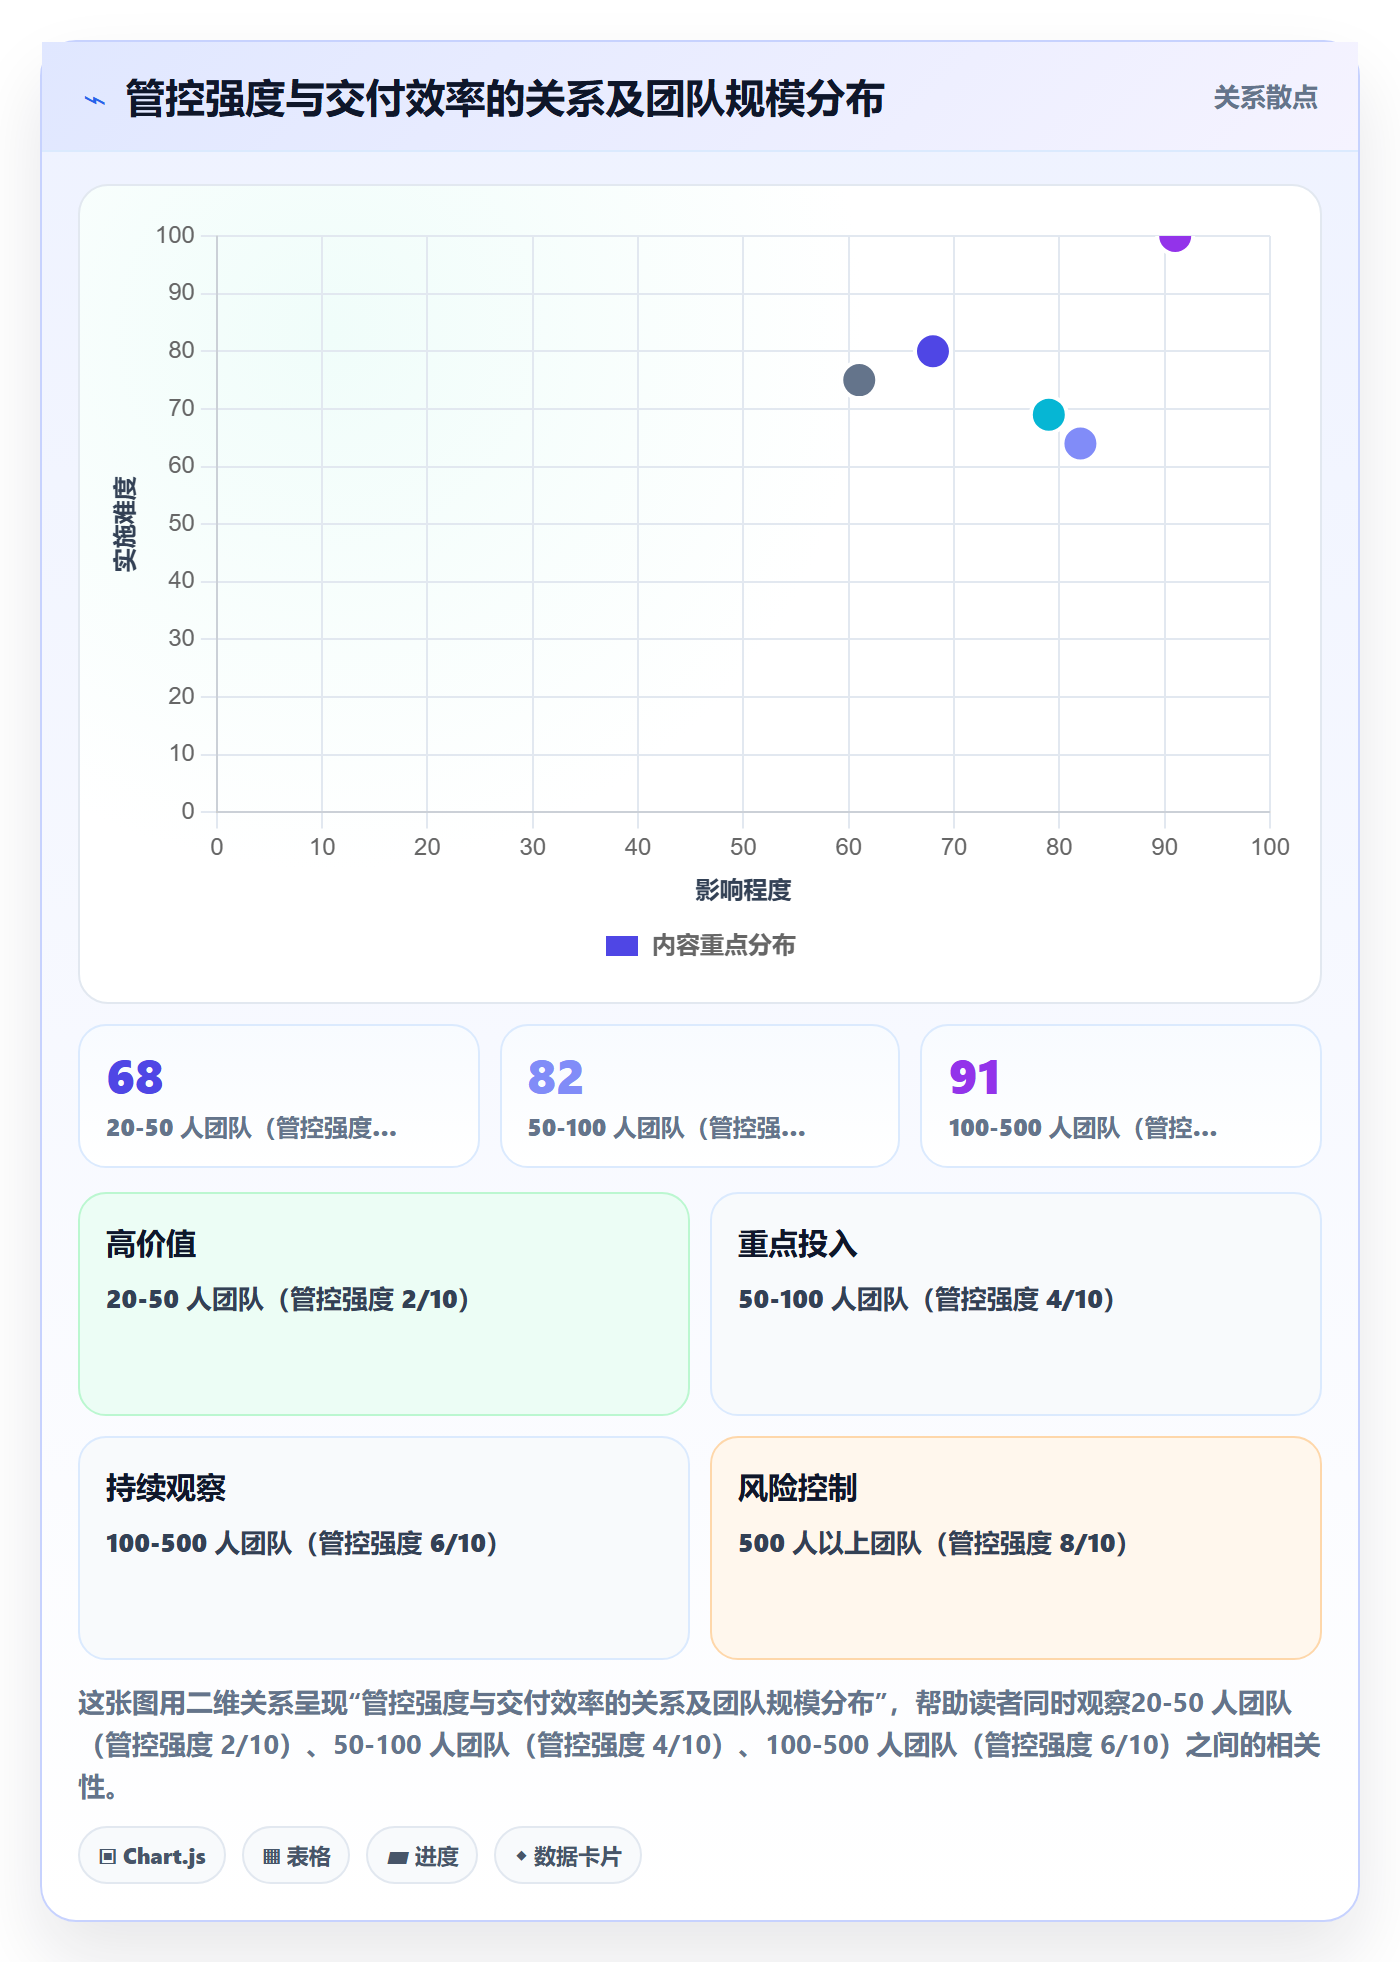1400x1962 pixels.
Task: Click the teal scatter point near 79
Action: (x=1048, y=414)
